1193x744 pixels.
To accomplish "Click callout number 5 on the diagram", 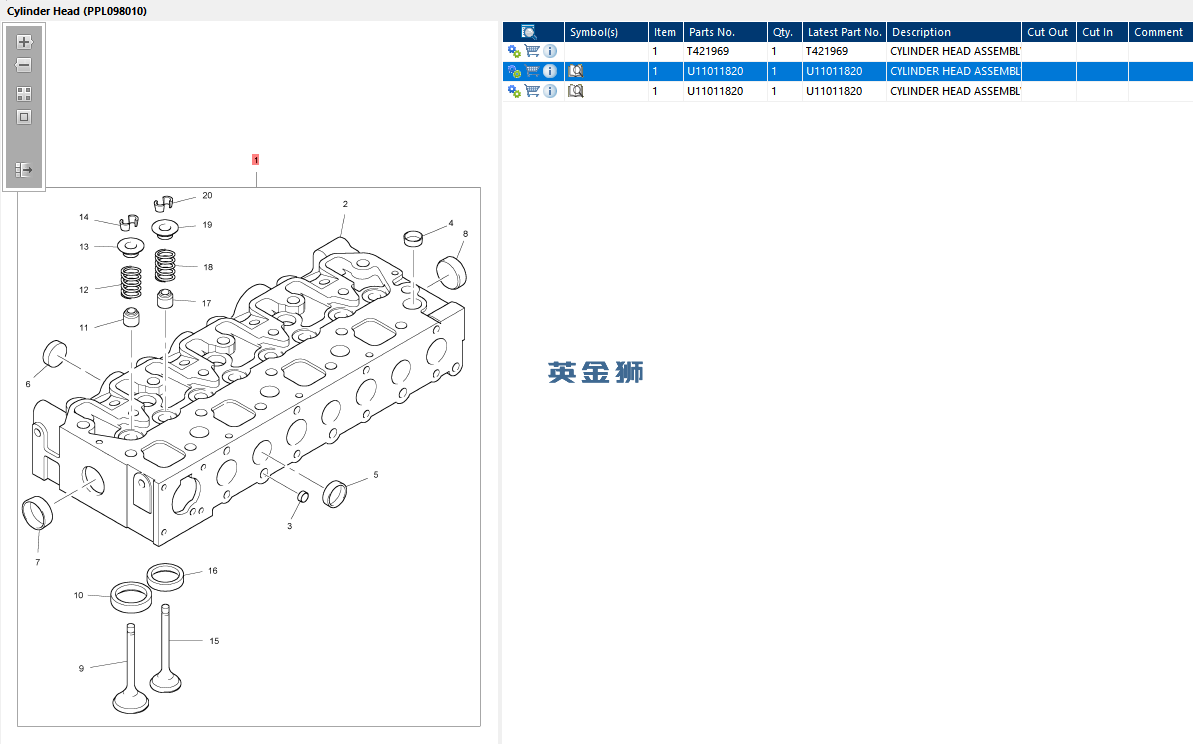I will coord(375,475).
